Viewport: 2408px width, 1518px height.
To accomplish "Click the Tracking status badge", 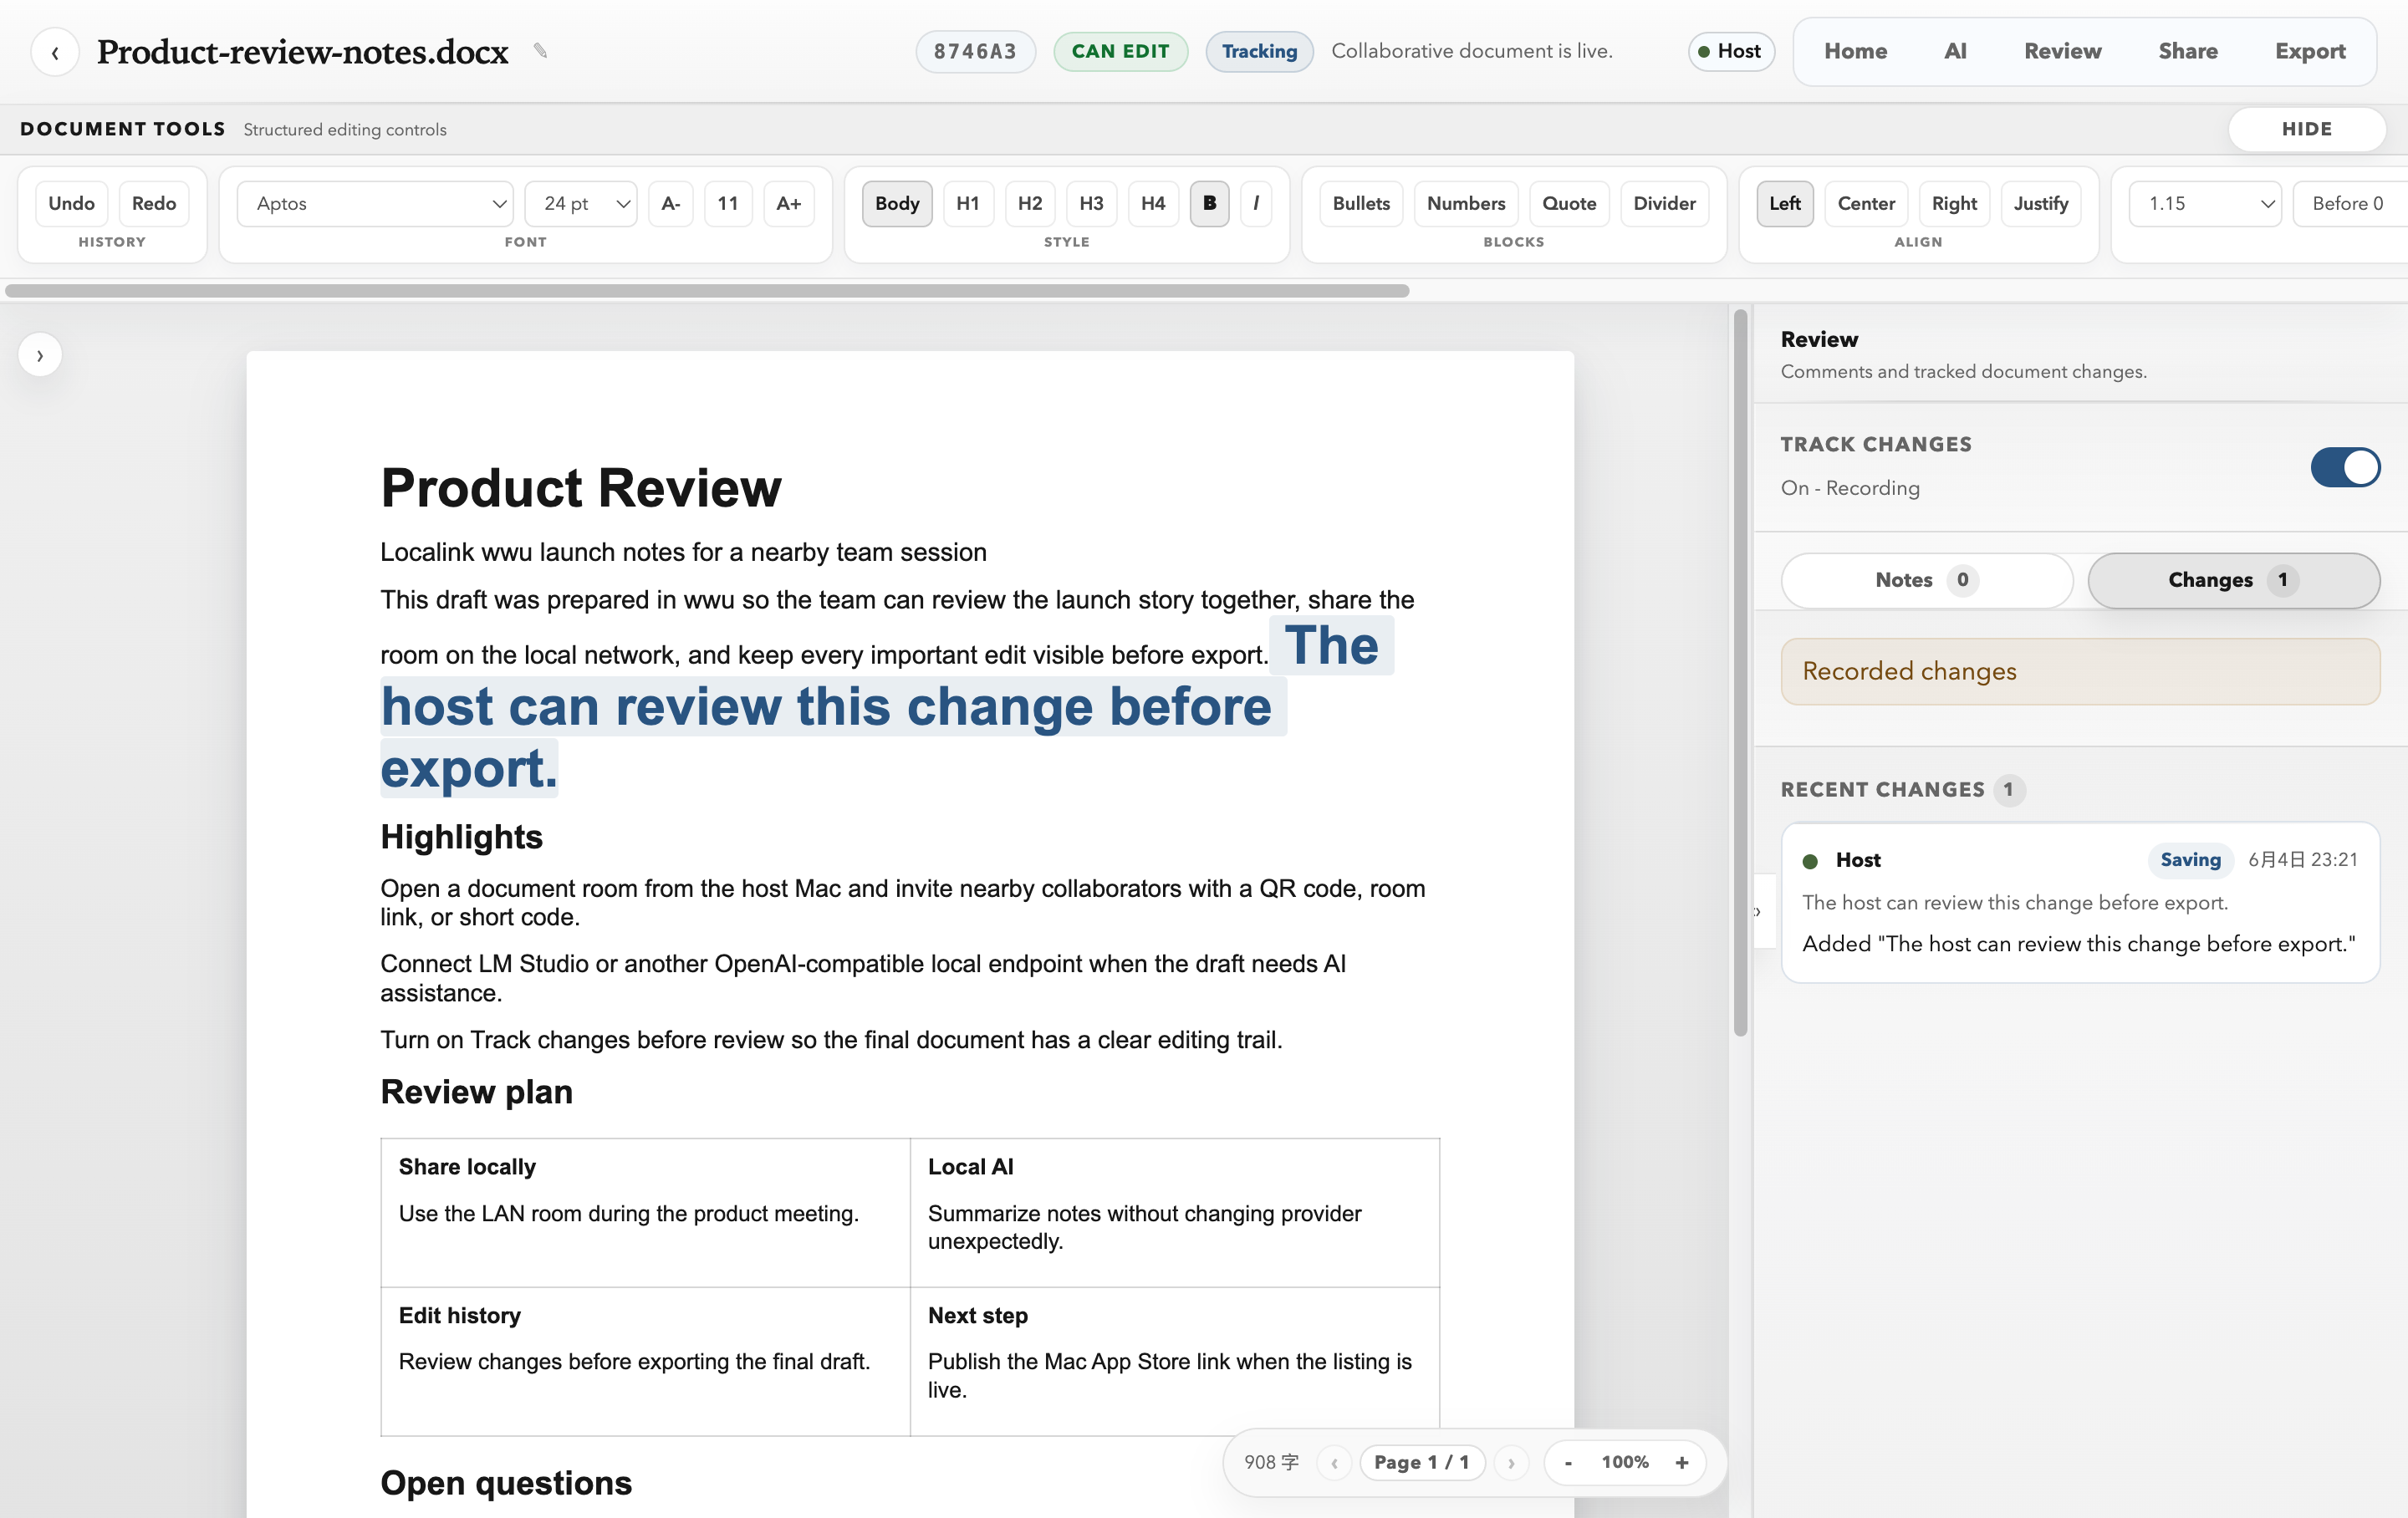I will [1259, 51].
